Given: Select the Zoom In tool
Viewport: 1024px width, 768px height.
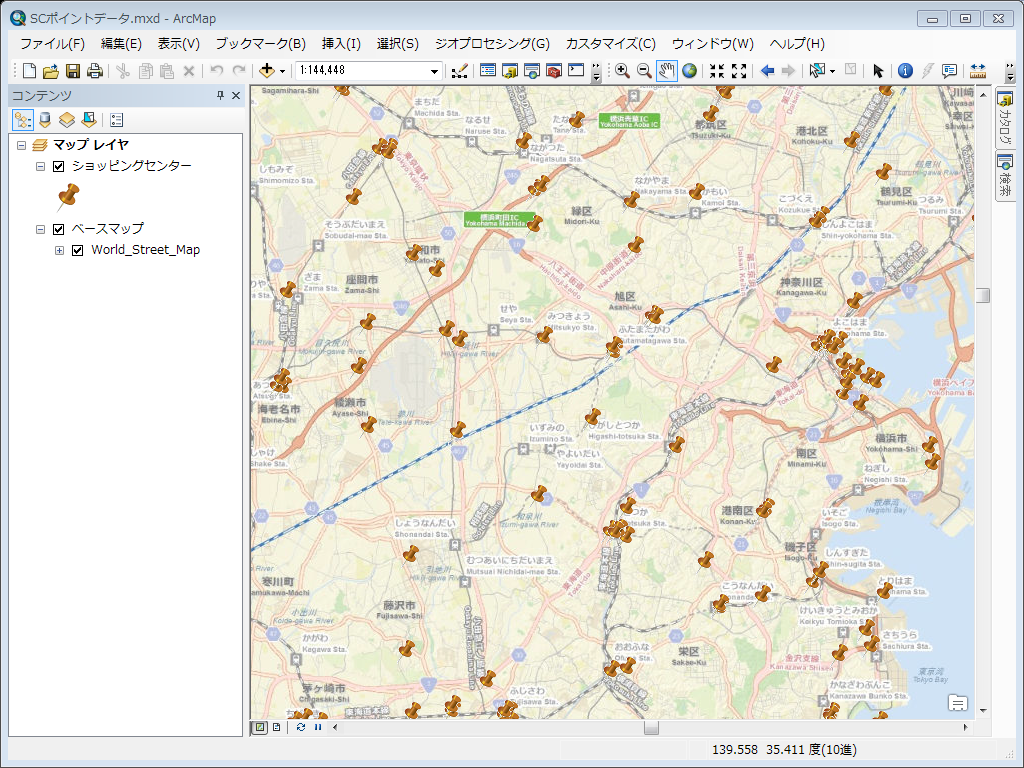Looking at the screenshot, I should click(x=622, y=71).
